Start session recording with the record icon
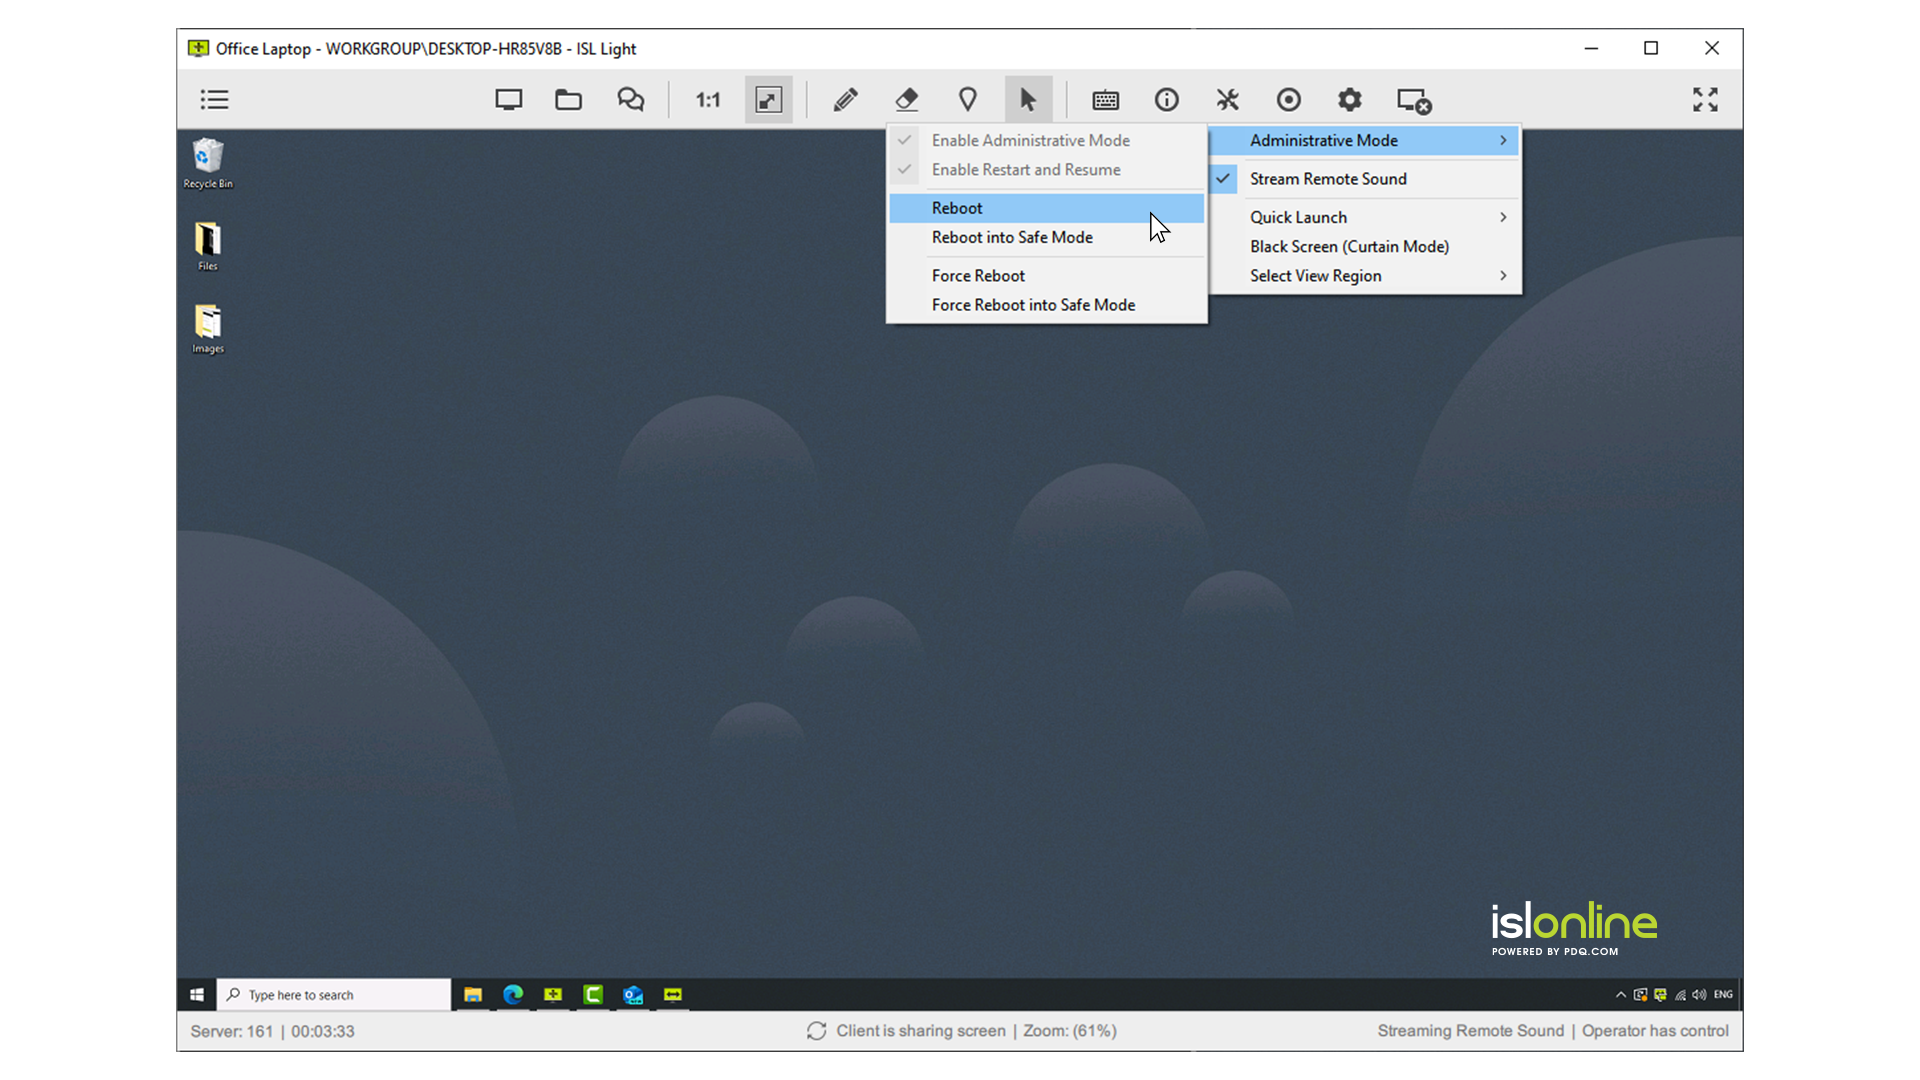The height and width of the screenshot is (1080, 1920). pyautogui.click(x=1288, y=100)
